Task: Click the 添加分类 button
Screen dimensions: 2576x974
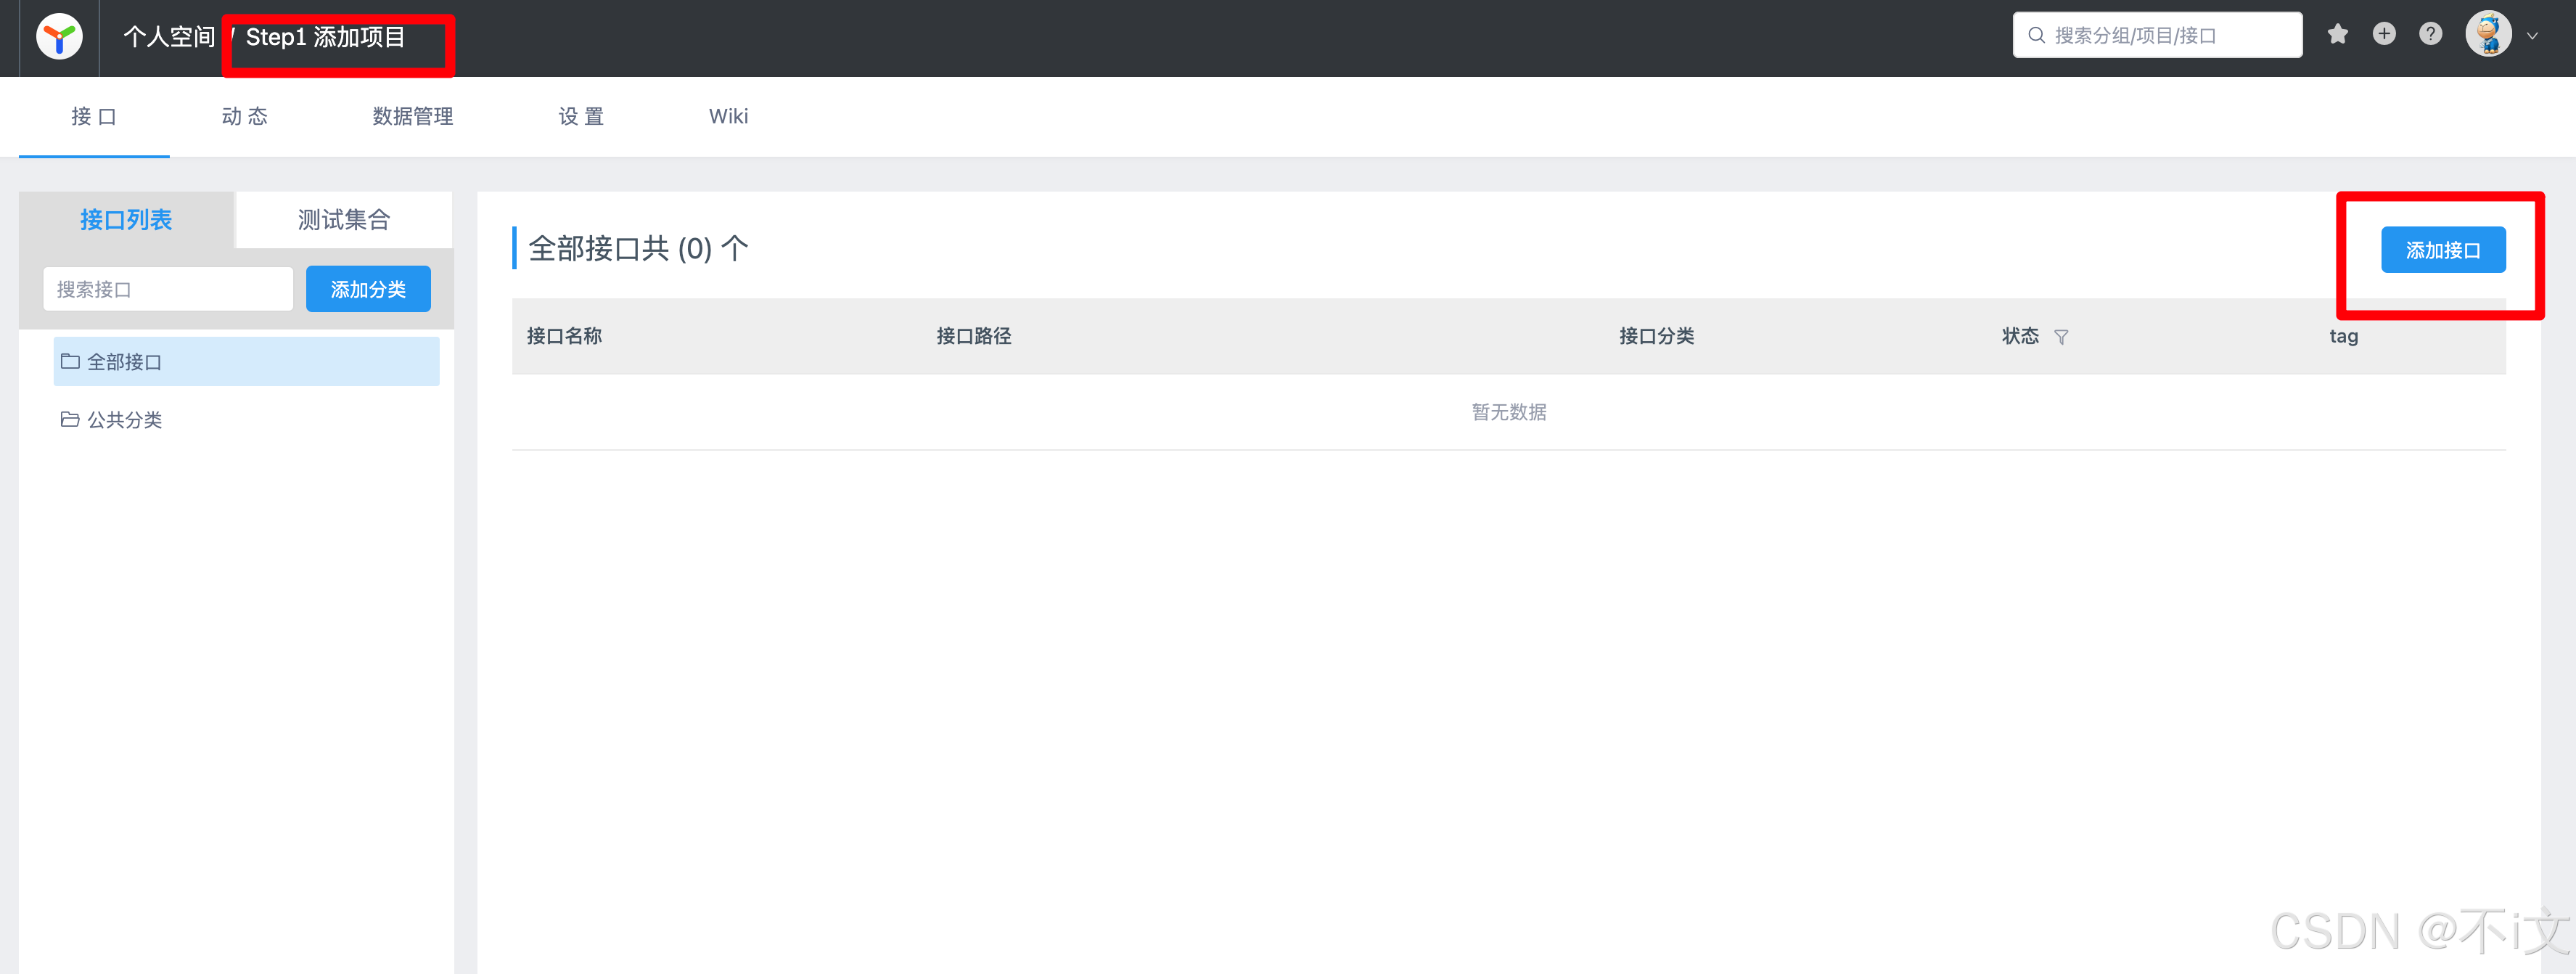Action: coord(368,289)
